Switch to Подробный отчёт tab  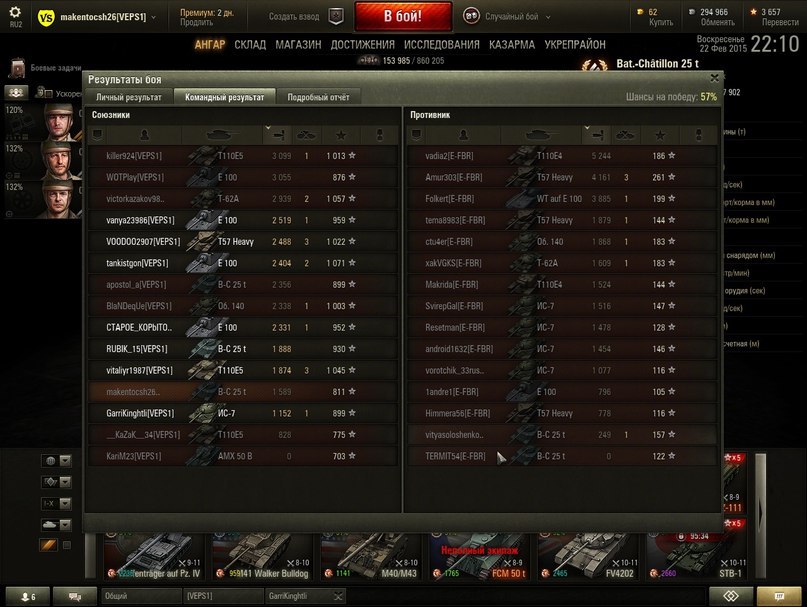tap(318, 97)
